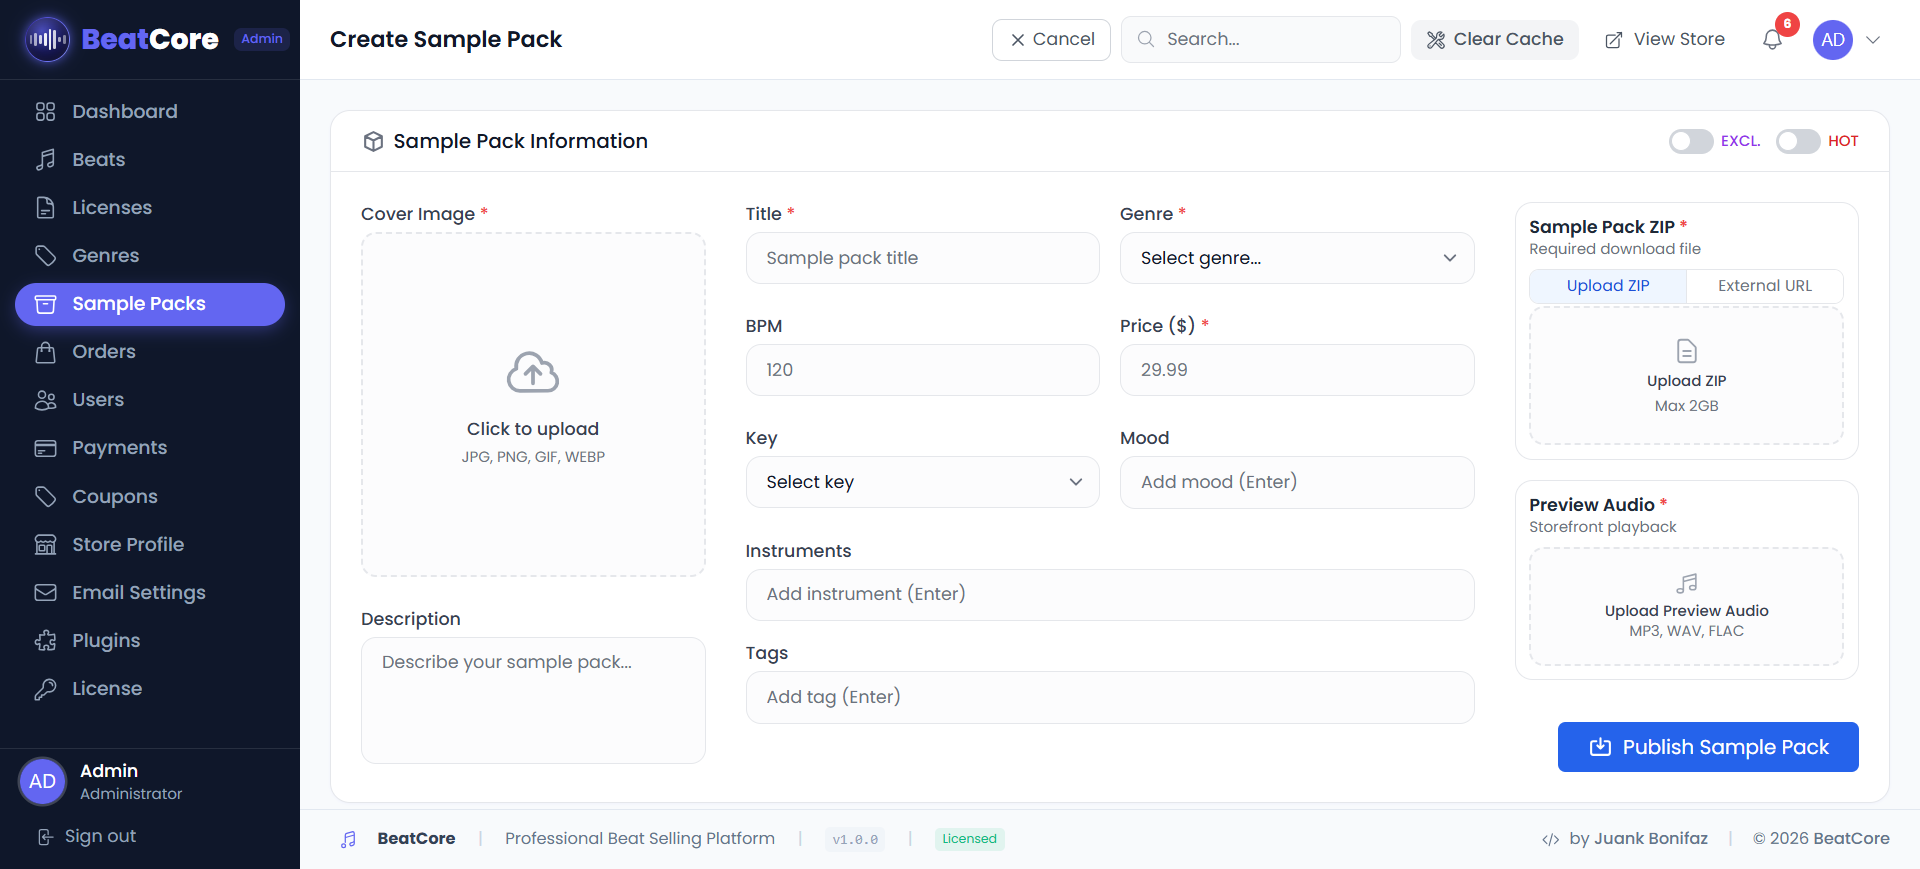Click the package icon beside Sample Pack Information
Image resolution: width=1920 pixels, height=869 pixels.
[373, 141]
